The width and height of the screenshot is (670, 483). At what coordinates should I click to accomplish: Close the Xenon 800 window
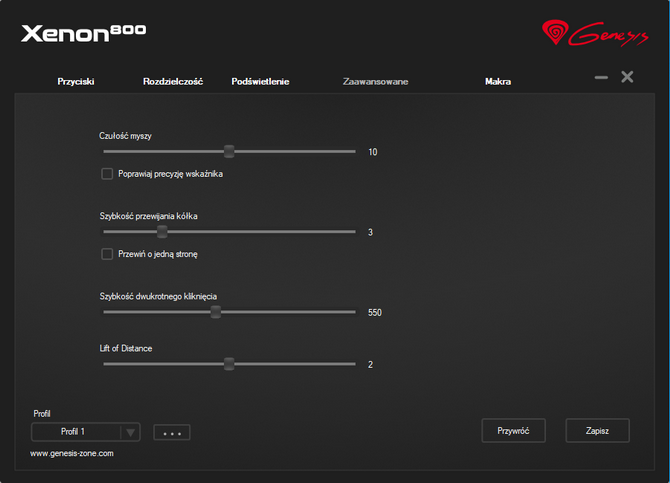(x=627, y=77)
